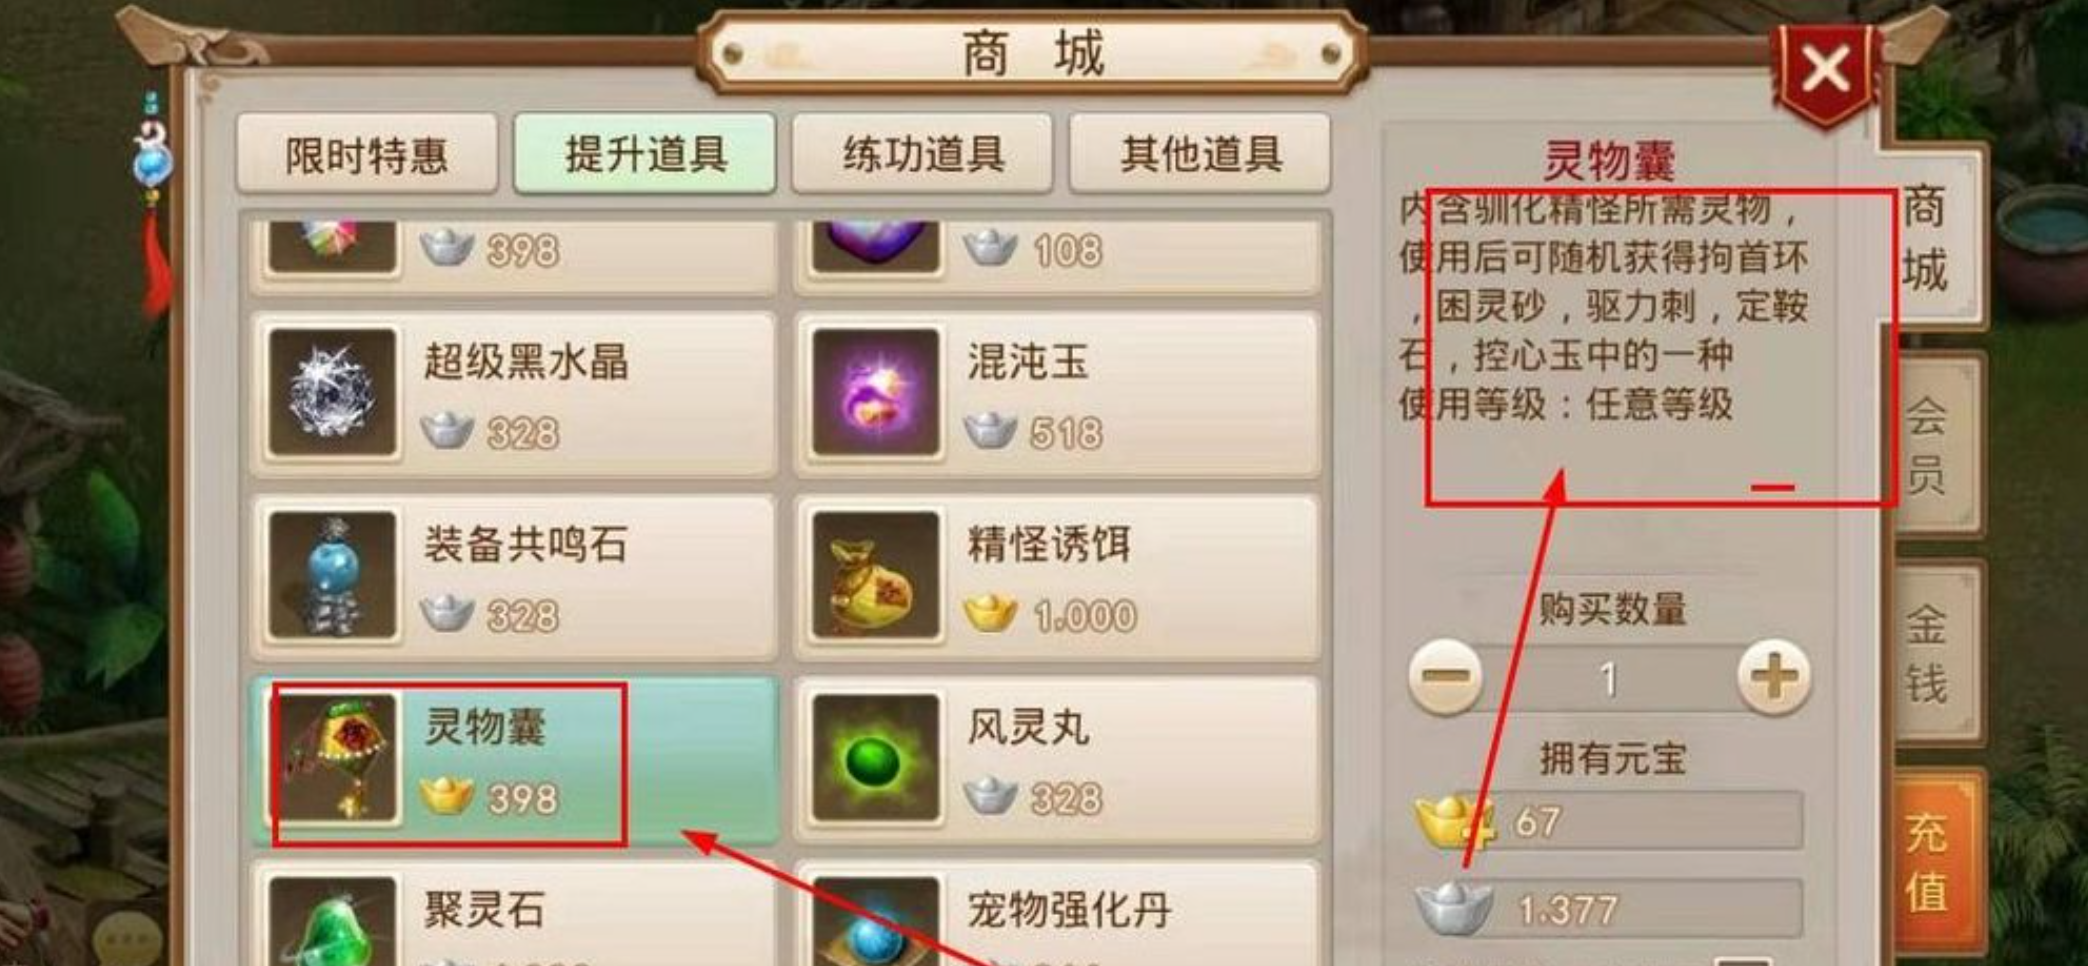Choose the 装备共鸣石 item icon
Screen dimensions: 2088x966
click(333, 576)
